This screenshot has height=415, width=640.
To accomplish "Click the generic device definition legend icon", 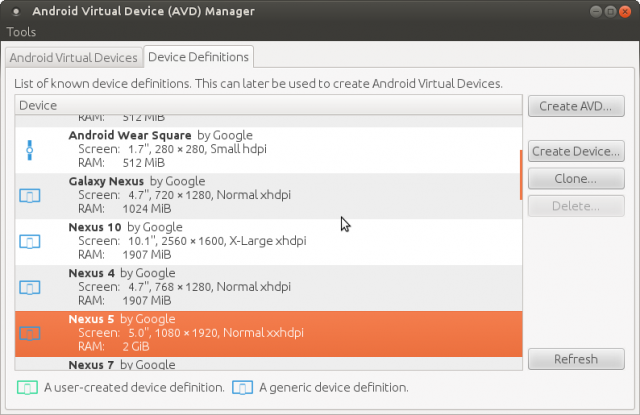I will 241,387.
